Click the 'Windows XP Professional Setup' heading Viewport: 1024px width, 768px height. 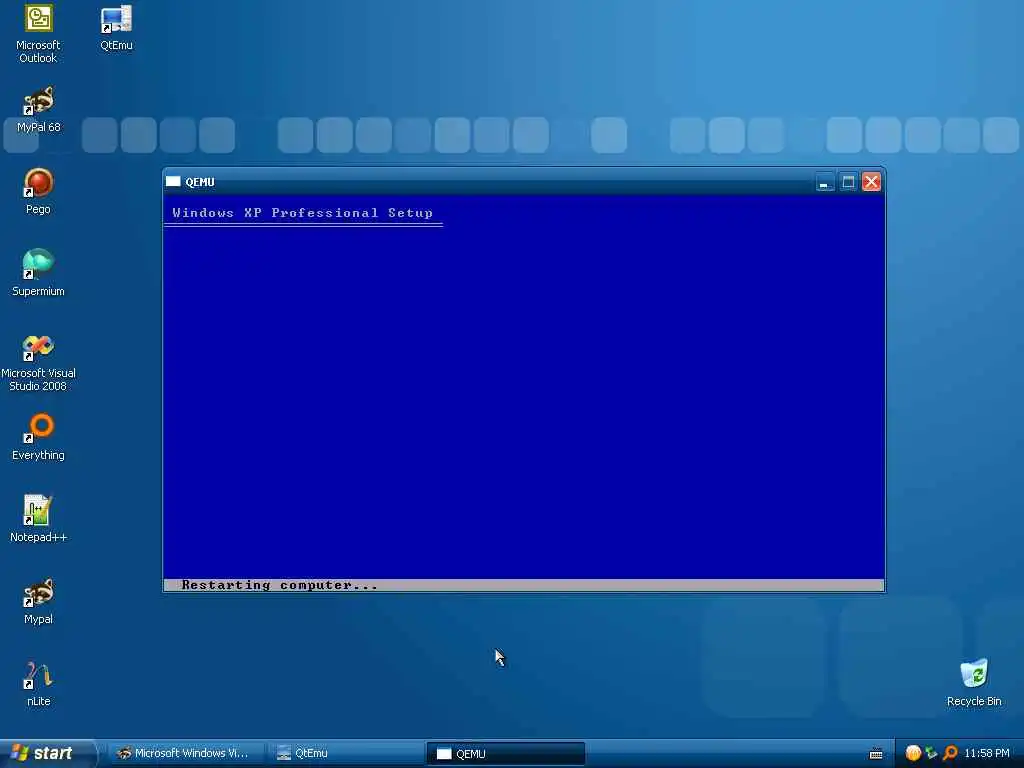302,213
